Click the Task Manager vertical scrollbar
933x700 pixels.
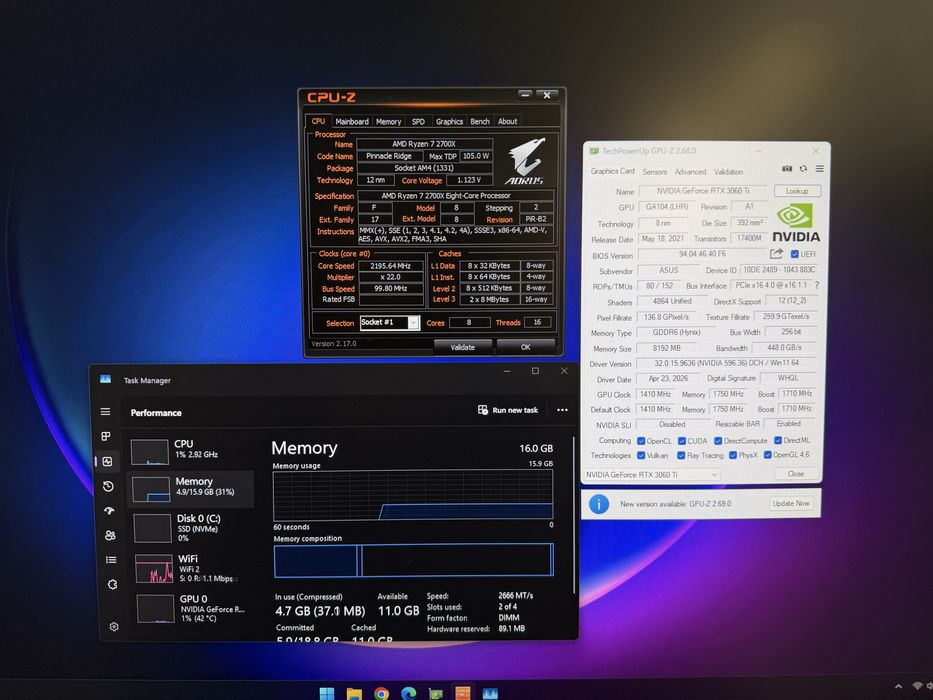[574, 515]
